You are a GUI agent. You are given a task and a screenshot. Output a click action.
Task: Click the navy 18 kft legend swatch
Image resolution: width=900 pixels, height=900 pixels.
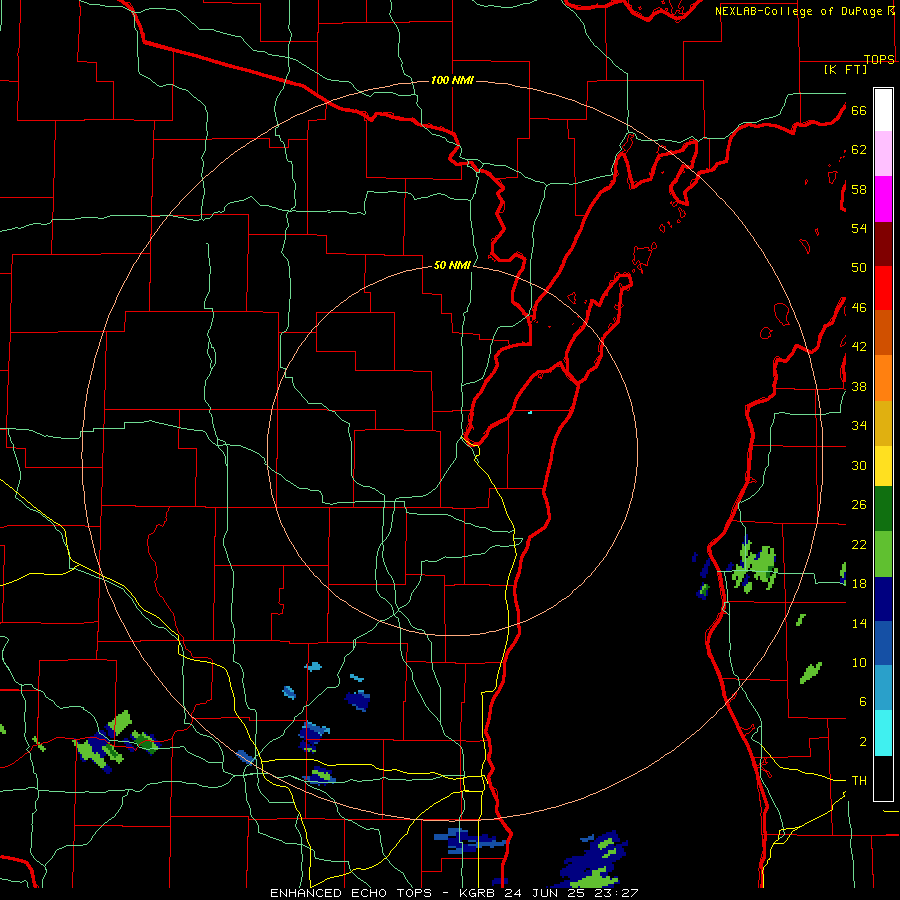point(883,599)
